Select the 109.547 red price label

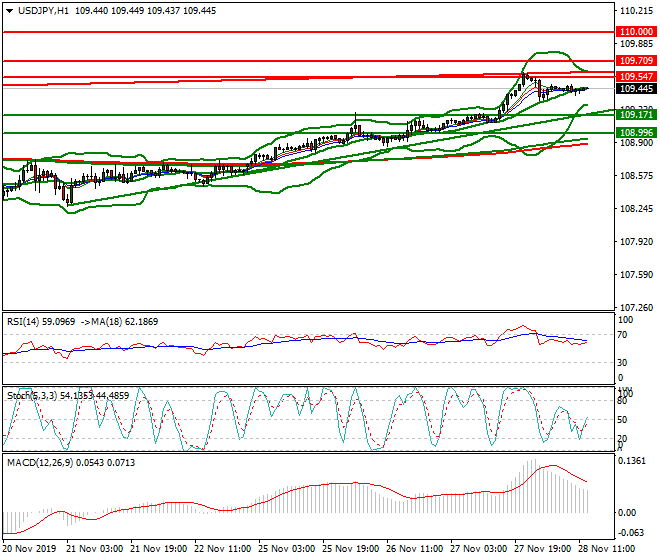point(636,77)
